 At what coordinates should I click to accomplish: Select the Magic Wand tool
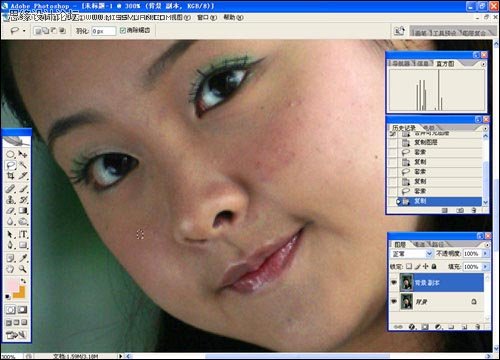click(23, 165)
